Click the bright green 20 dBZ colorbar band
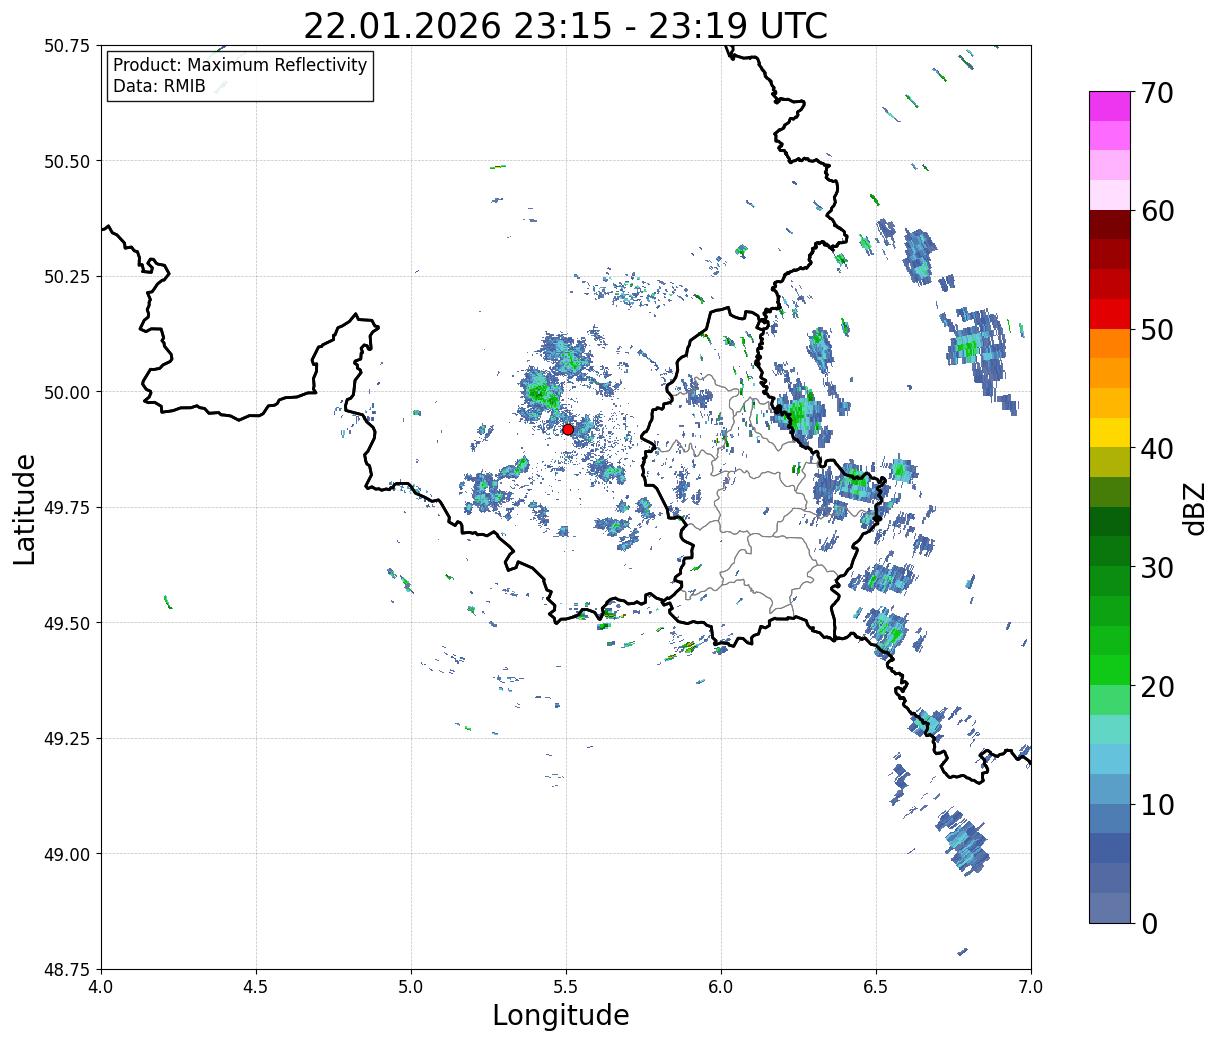The width and height of the screenshot is (1219, 1040). pos(1110,670)
